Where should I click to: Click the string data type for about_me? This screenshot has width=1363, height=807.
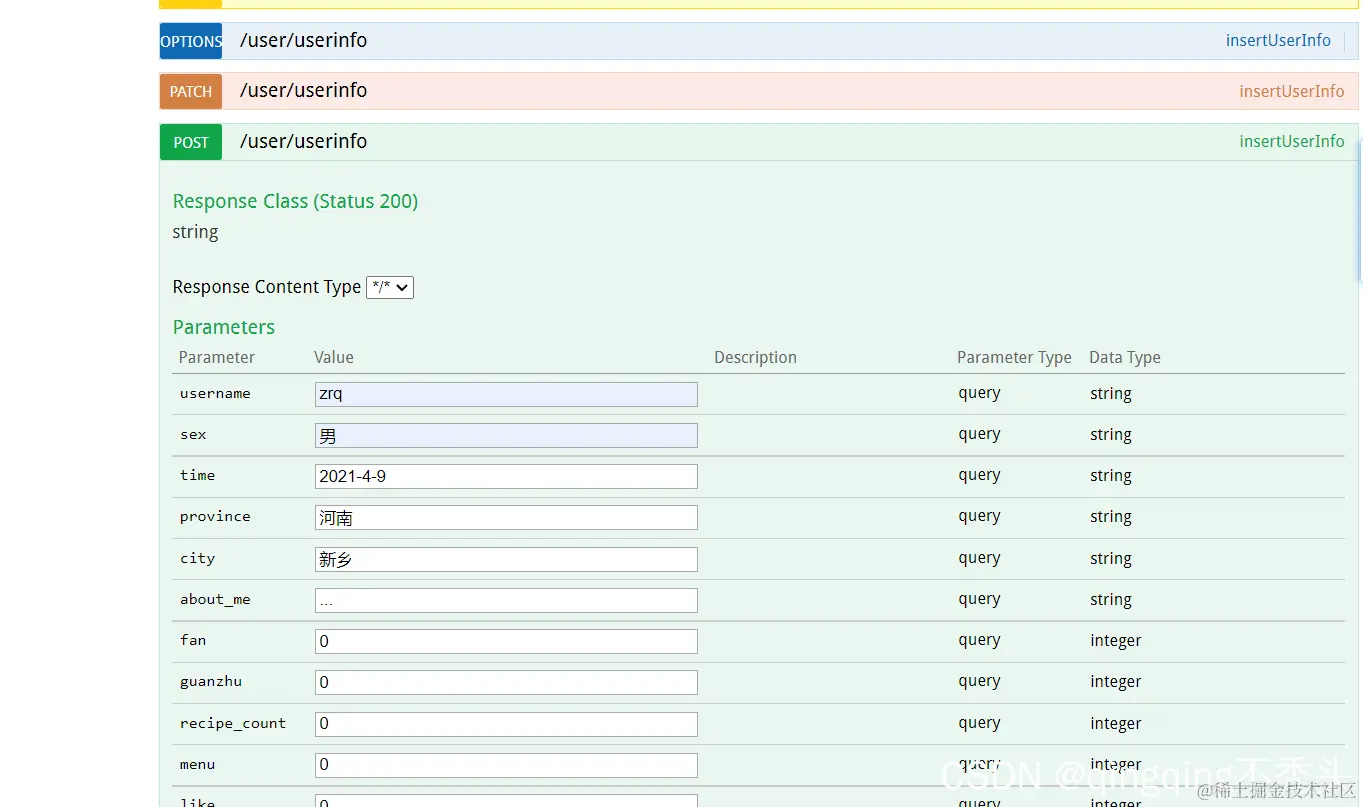coord(1111,600)
